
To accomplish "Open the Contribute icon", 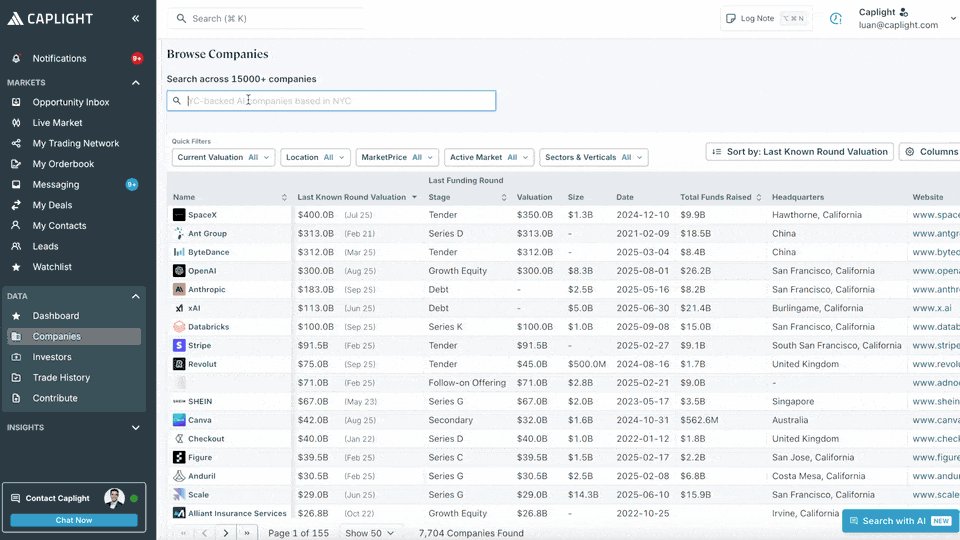I will [x=17, y=398].
